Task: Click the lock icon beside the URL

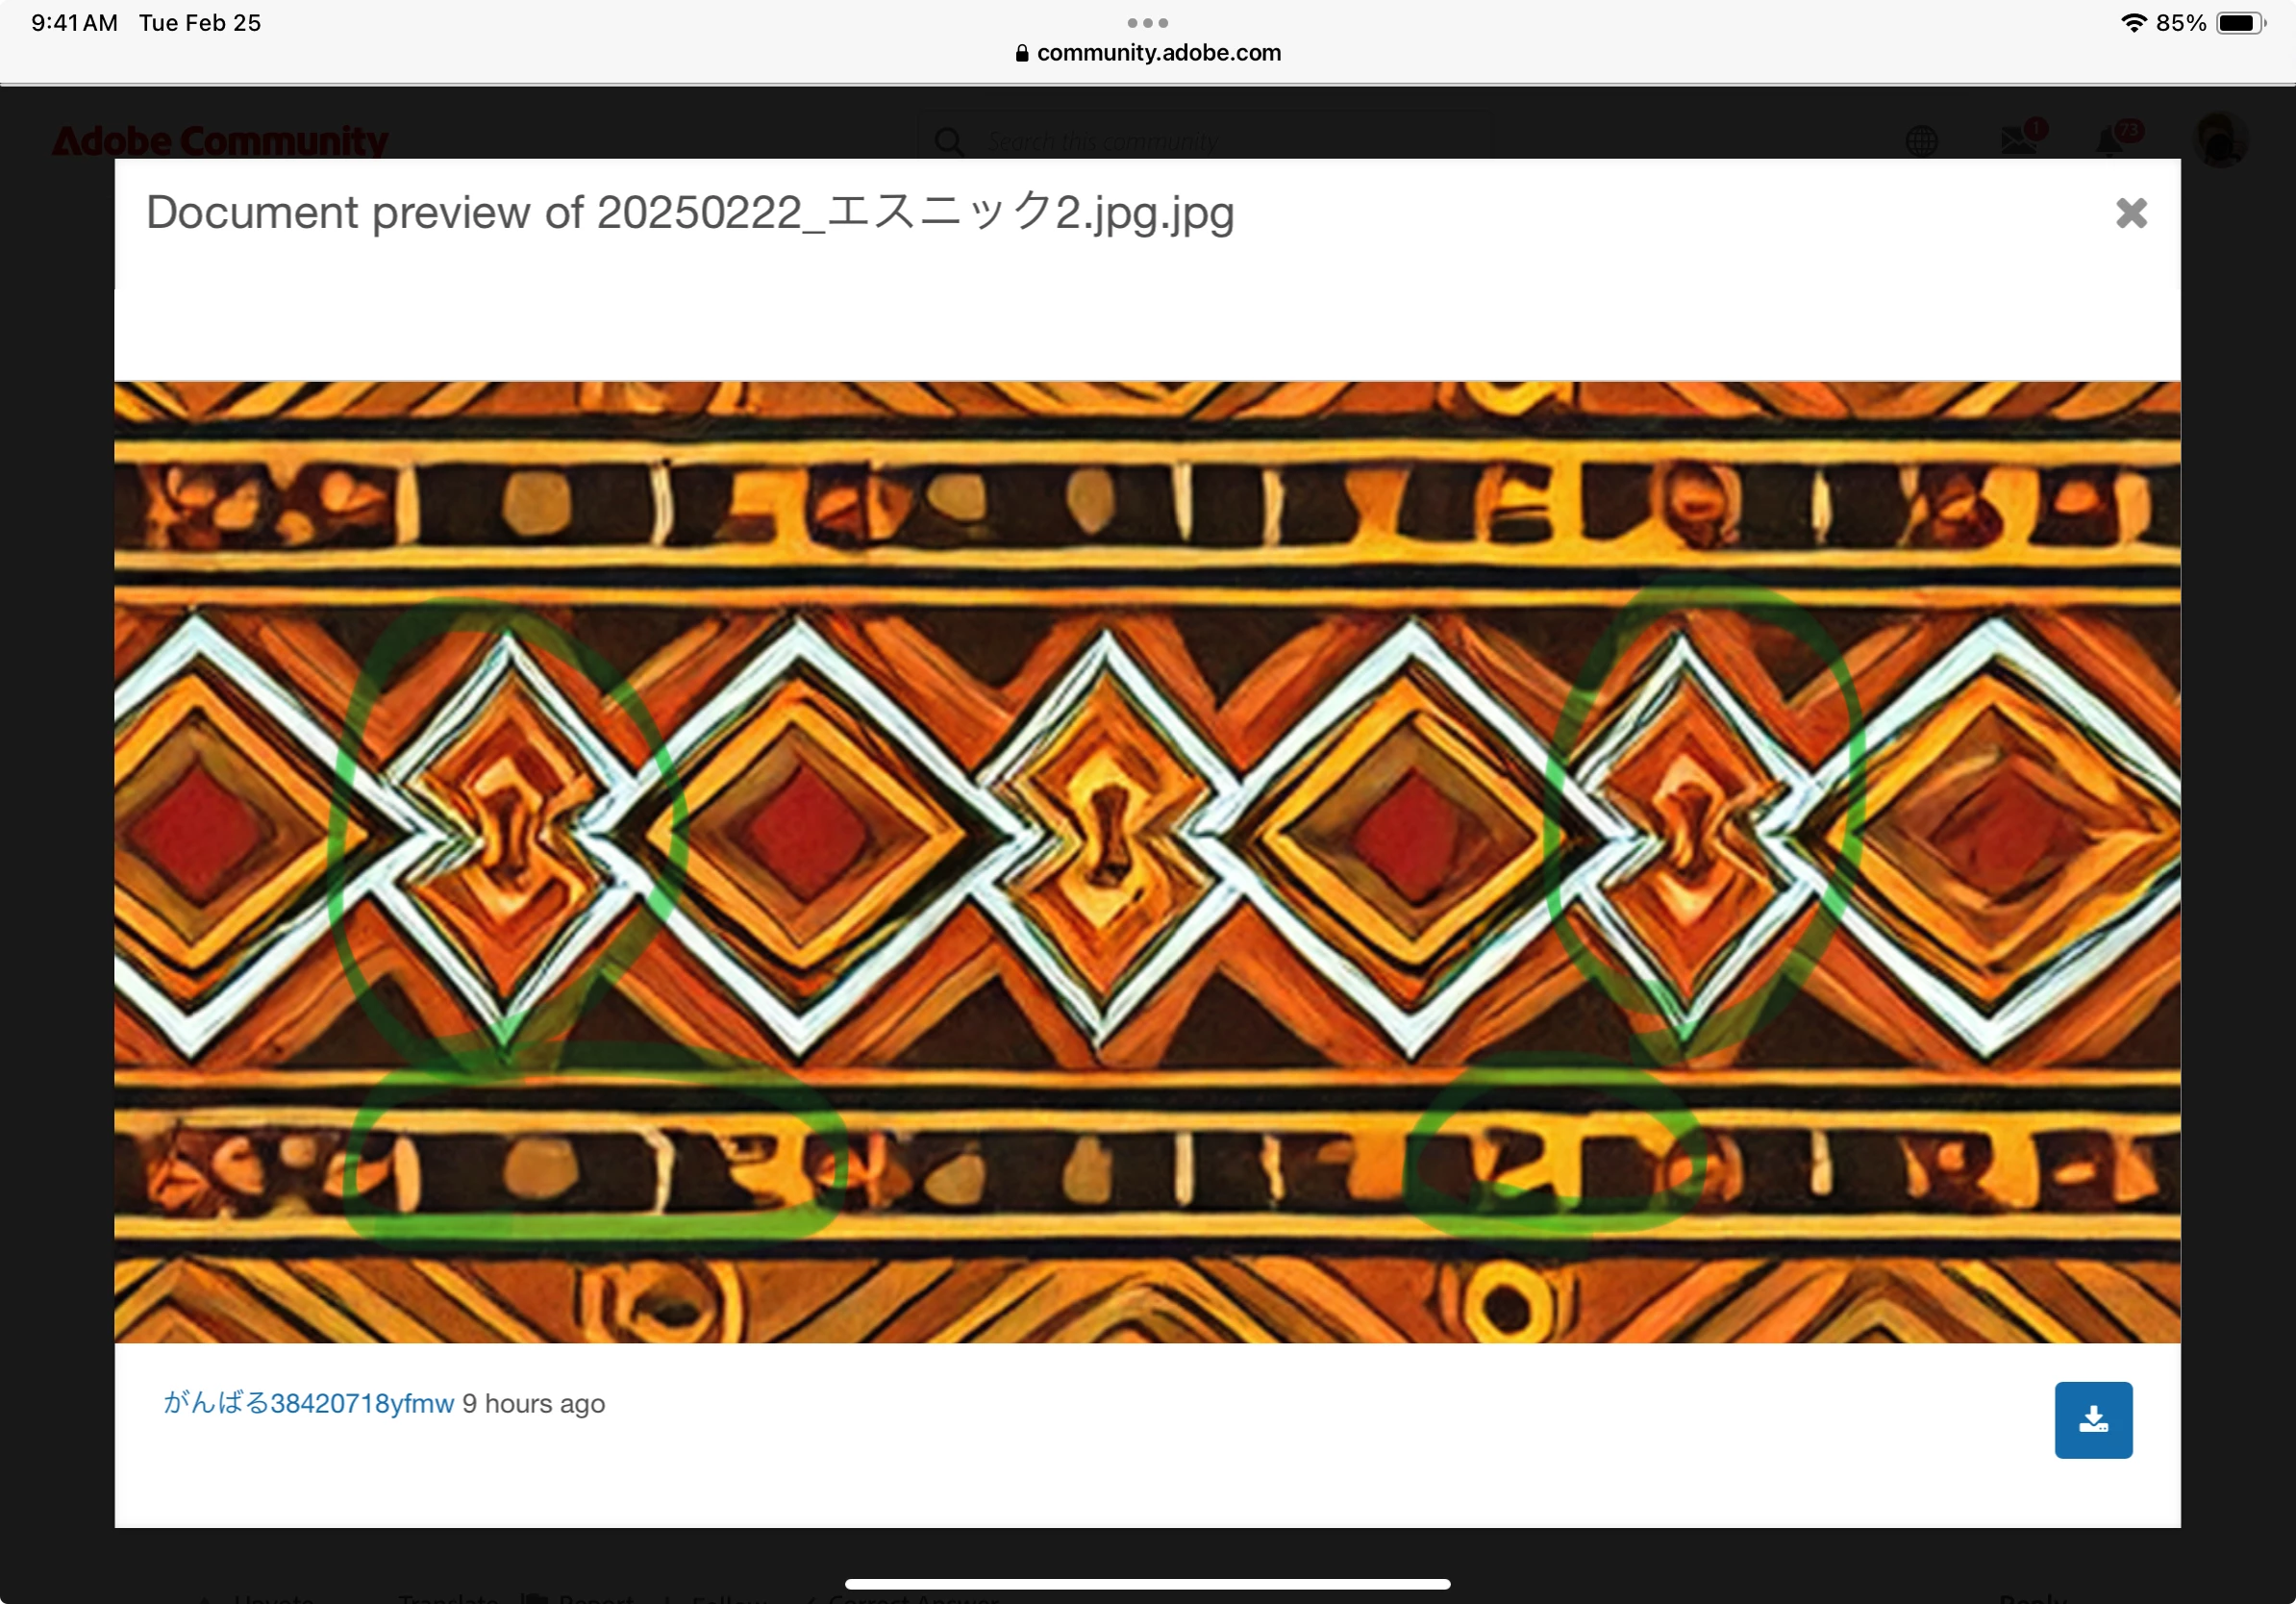Action: [1022, 53]
